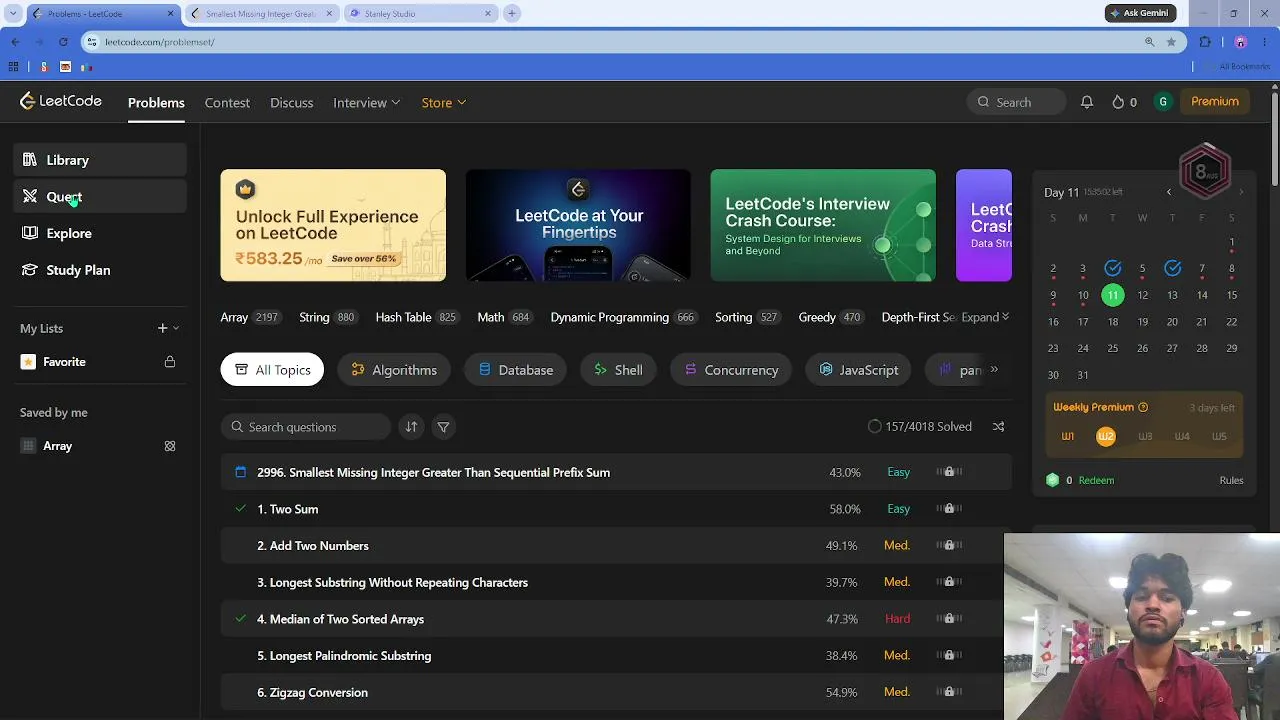The width and height of the screenshot is (1280, 720).
Task: Select day 12 in the calendar
Action: (x=1142, y=295)
